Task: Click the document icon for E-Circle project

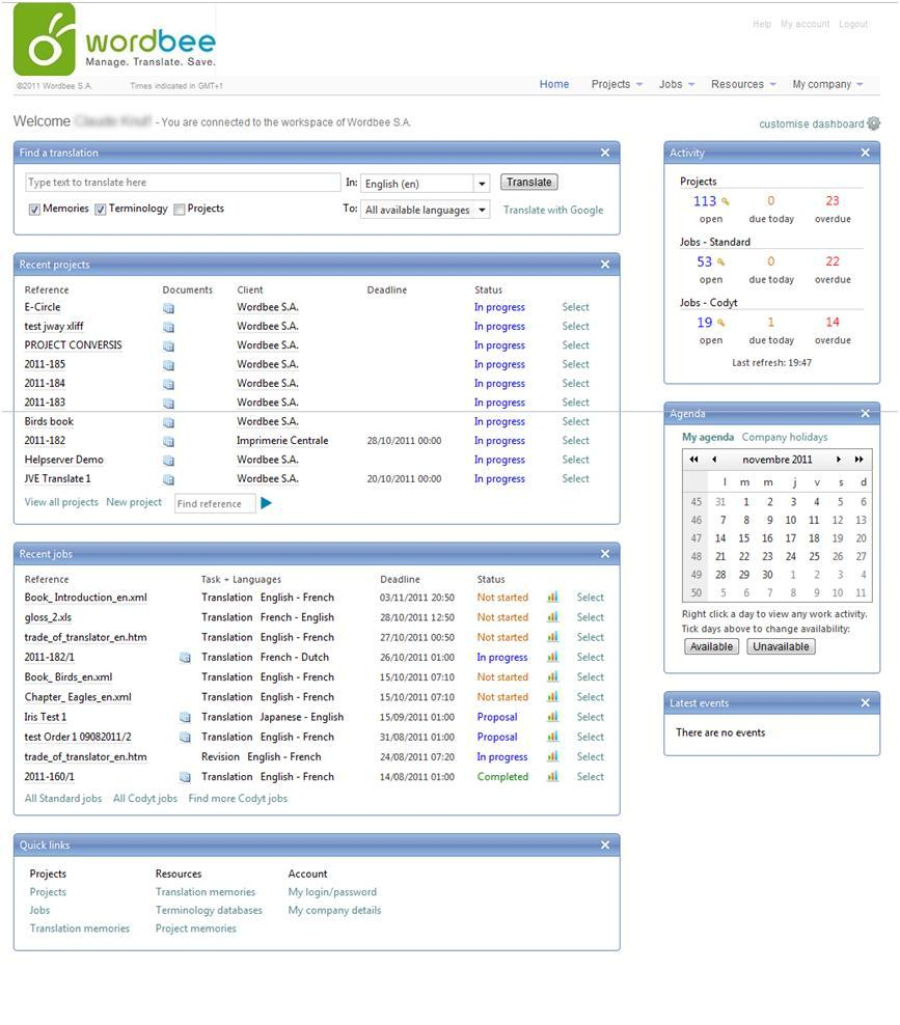Action: coord(169,308)
